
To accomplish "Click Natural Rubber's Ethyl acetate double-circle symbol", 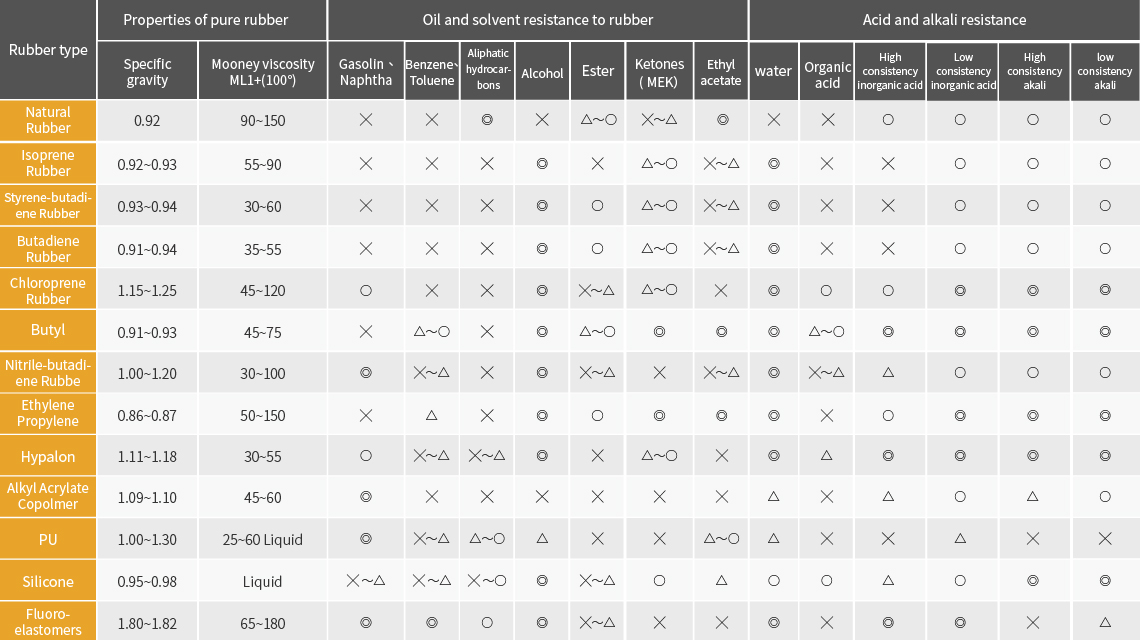I will pyautogui.click(x=722, y=120).
